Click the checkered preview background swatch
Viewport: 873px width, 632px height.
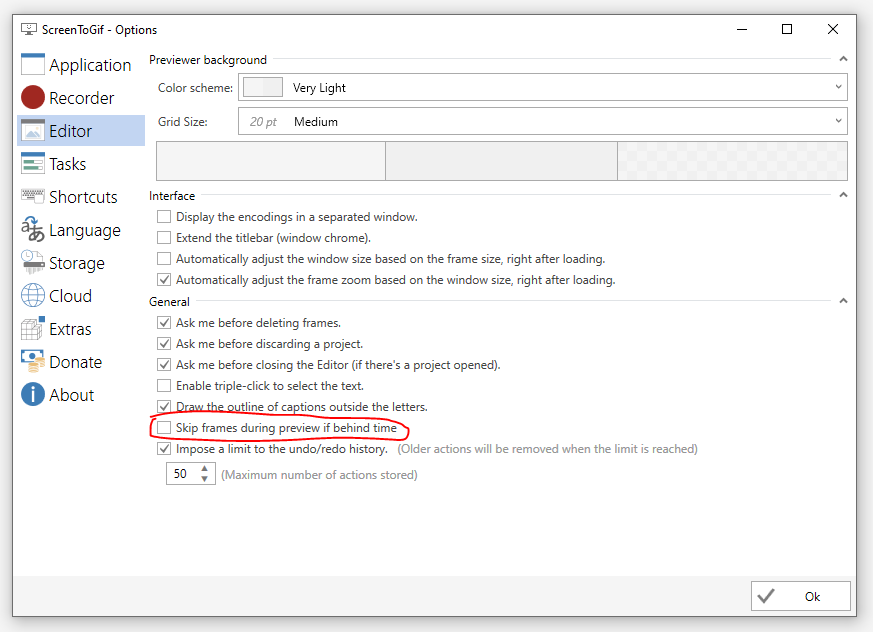coord(732,161)
